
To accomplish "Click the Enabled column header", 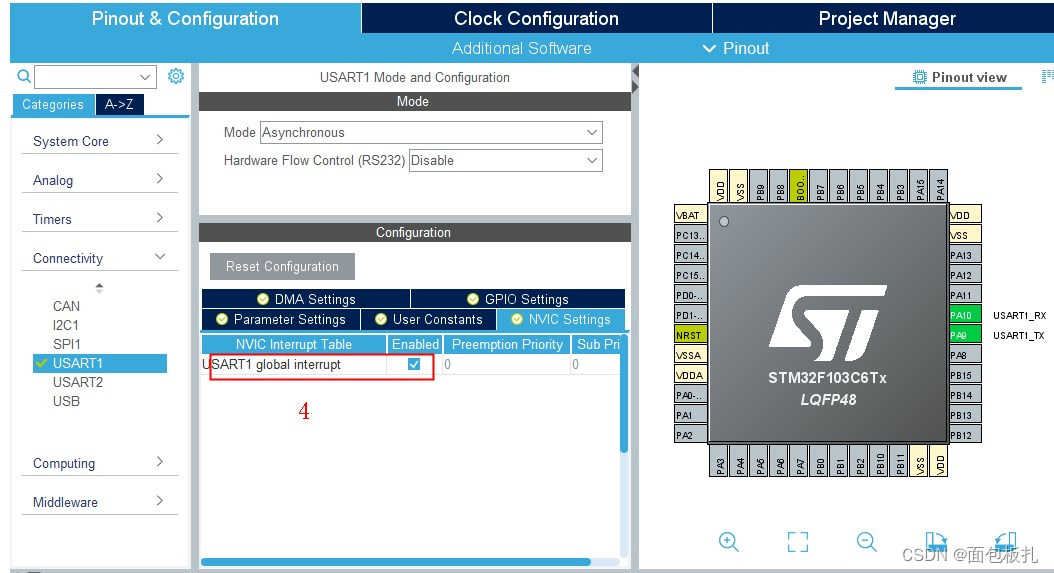I will tap(415, 344).
